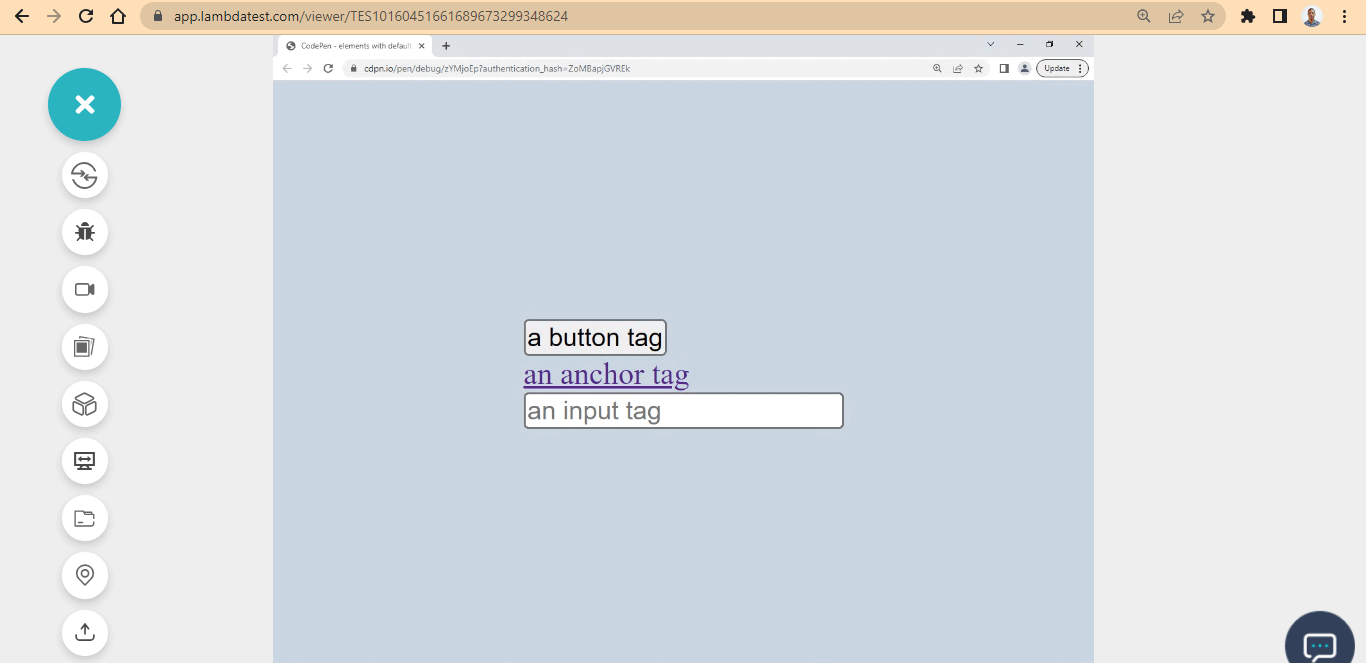Image resolution: width=1366 pixels, height=663 pixels.
Task: Open the screenshot gallery icon
Action: click(85, 347)
